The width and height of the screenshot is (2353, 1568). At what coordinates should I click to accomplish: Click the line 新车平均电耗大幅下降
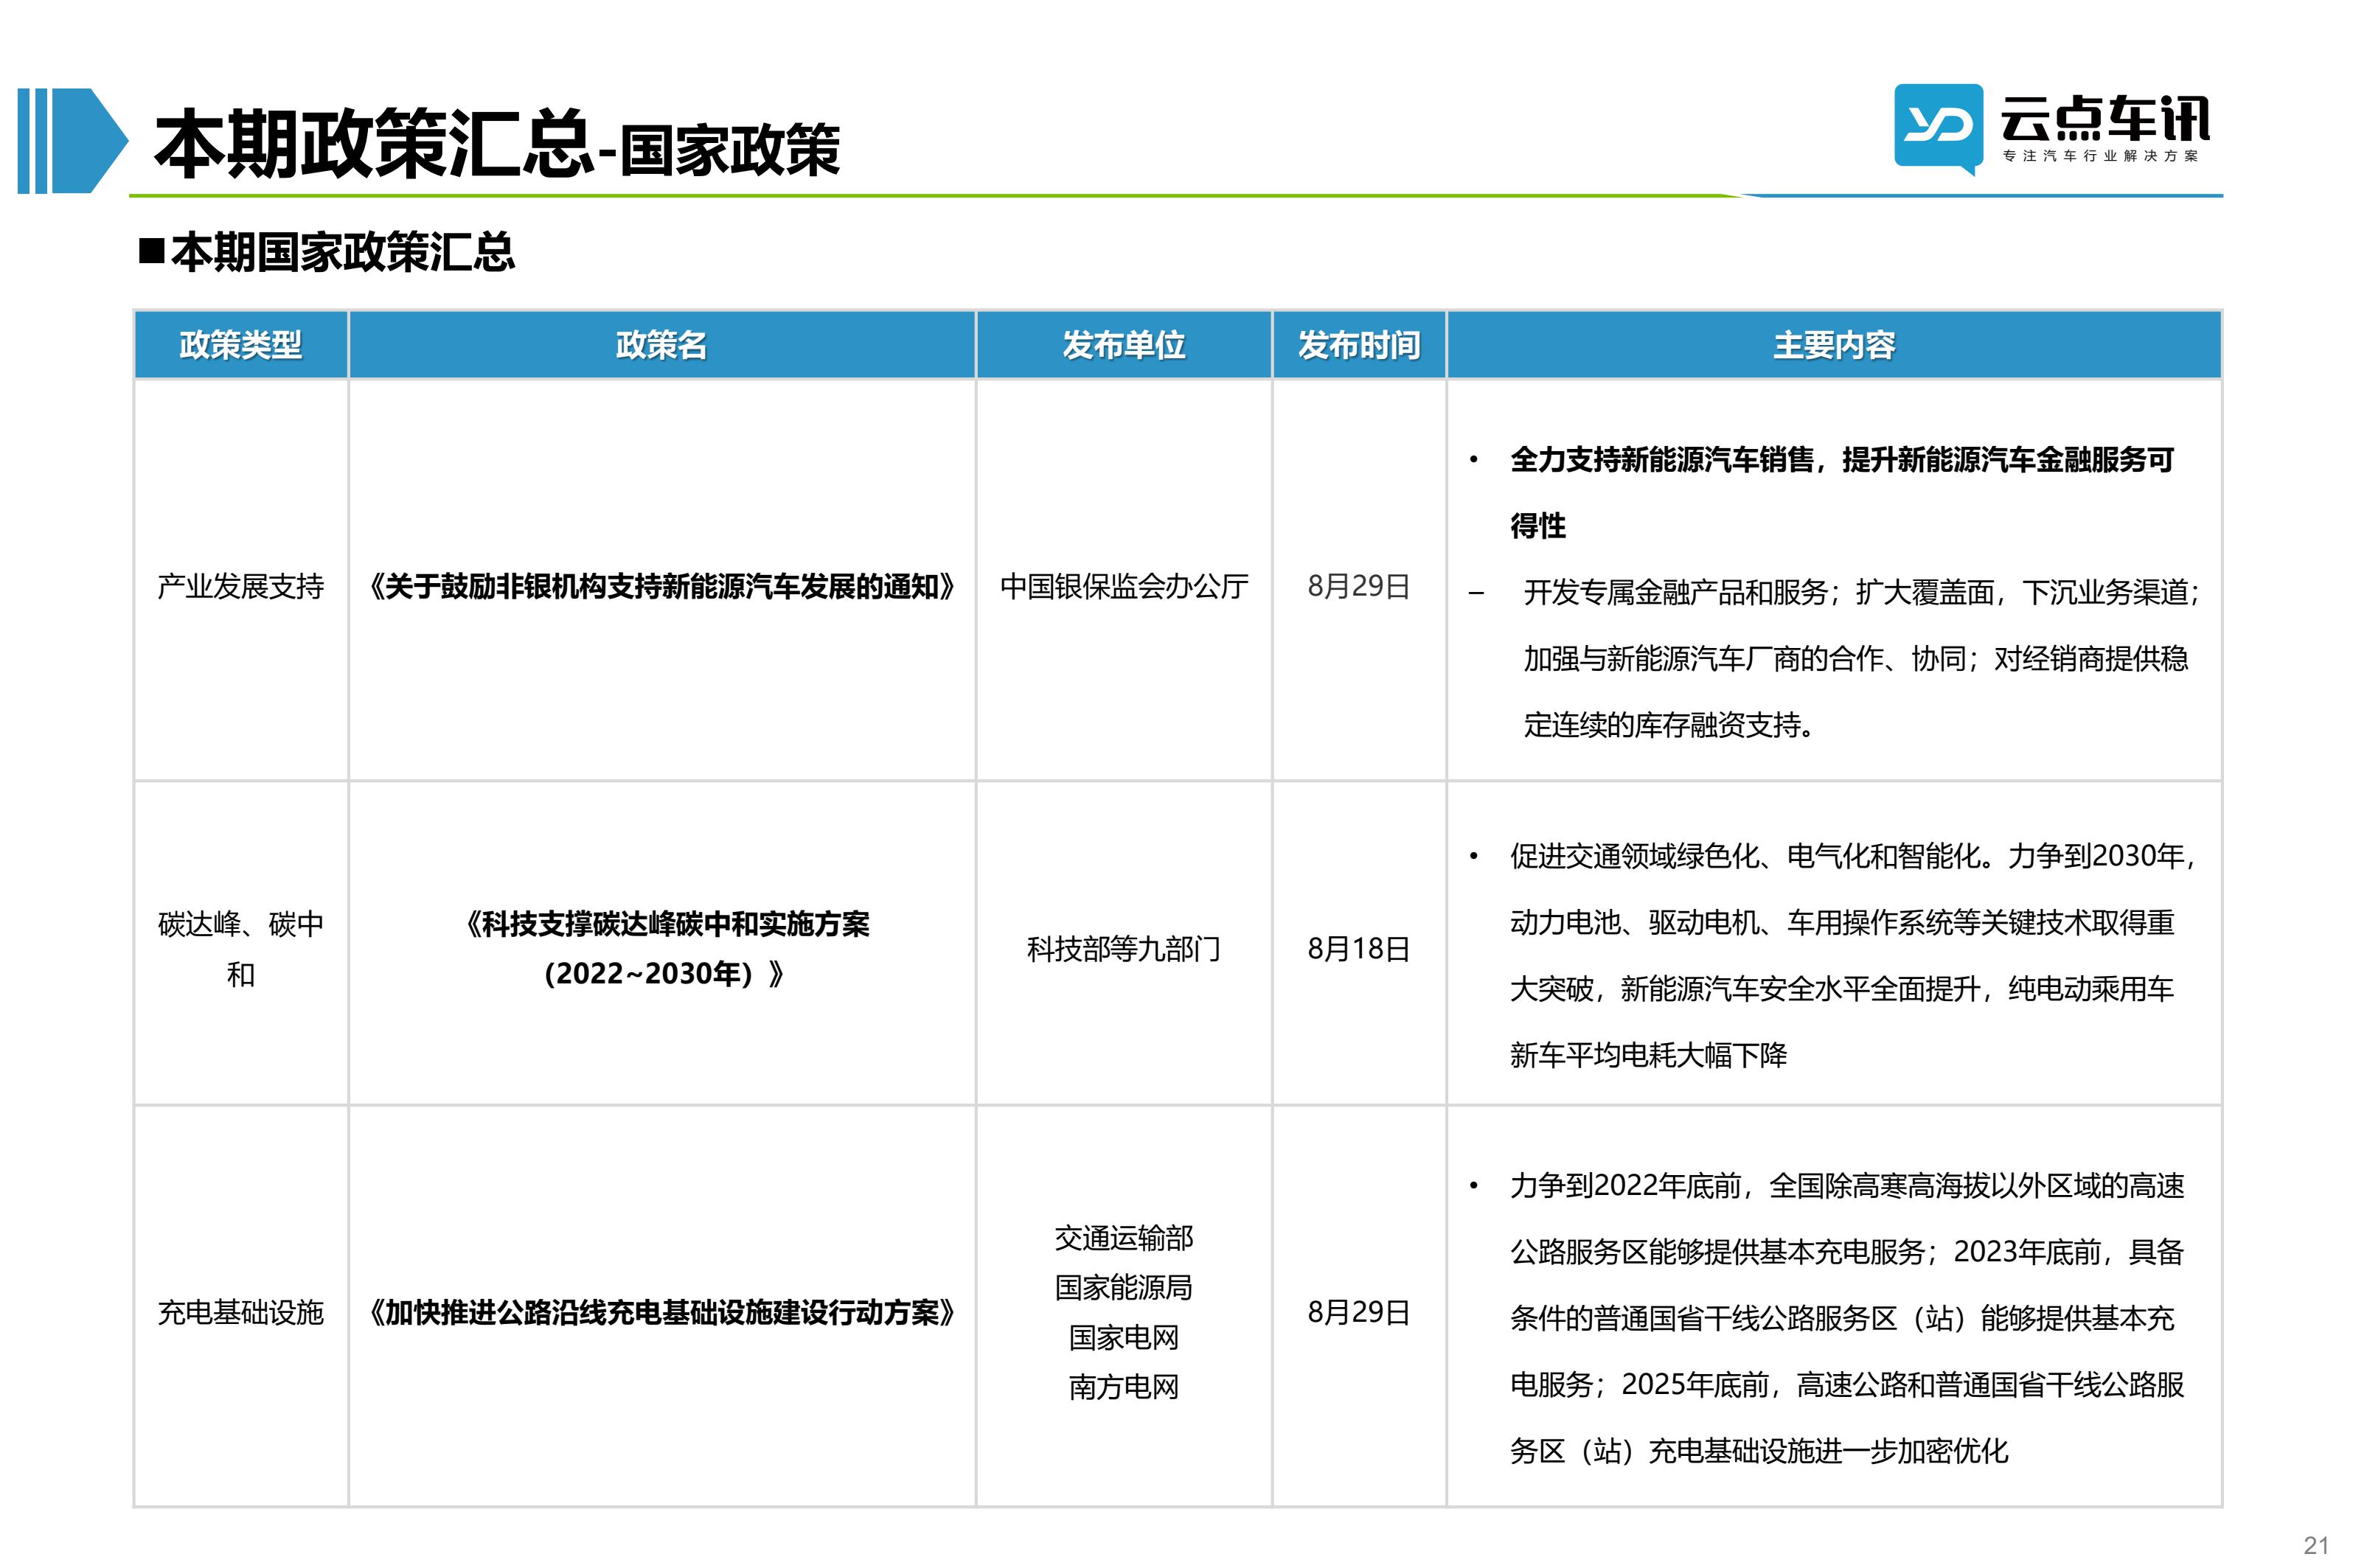[1648, 1055]
